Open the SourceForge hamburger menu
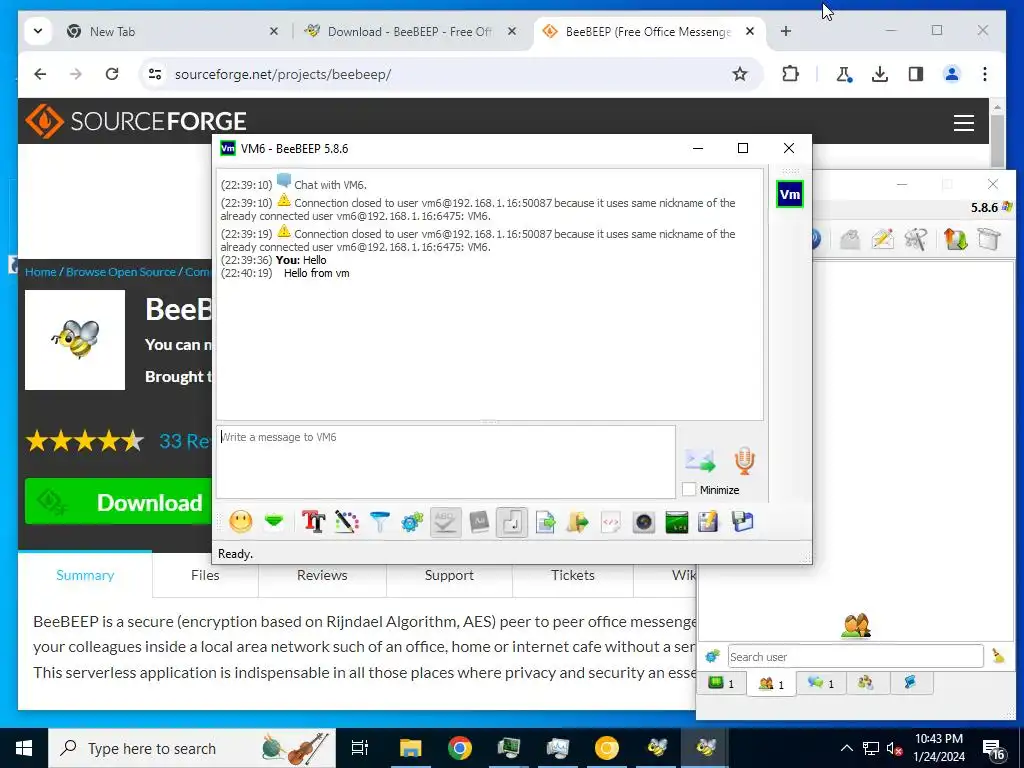Viewport: 1024px width, 768px height. pyautogui.click(x=964, y=123)
